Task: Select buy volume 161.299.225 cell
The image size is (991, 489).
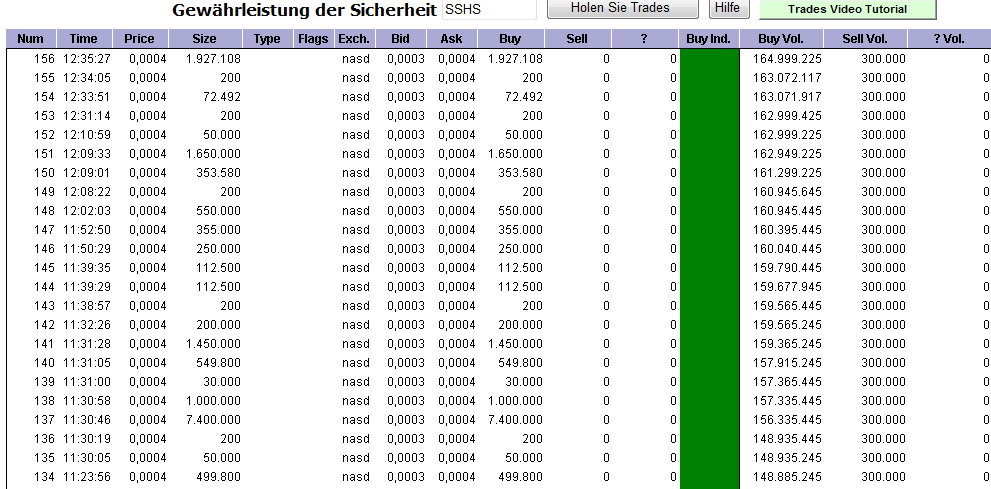Action: click(787, 172)
